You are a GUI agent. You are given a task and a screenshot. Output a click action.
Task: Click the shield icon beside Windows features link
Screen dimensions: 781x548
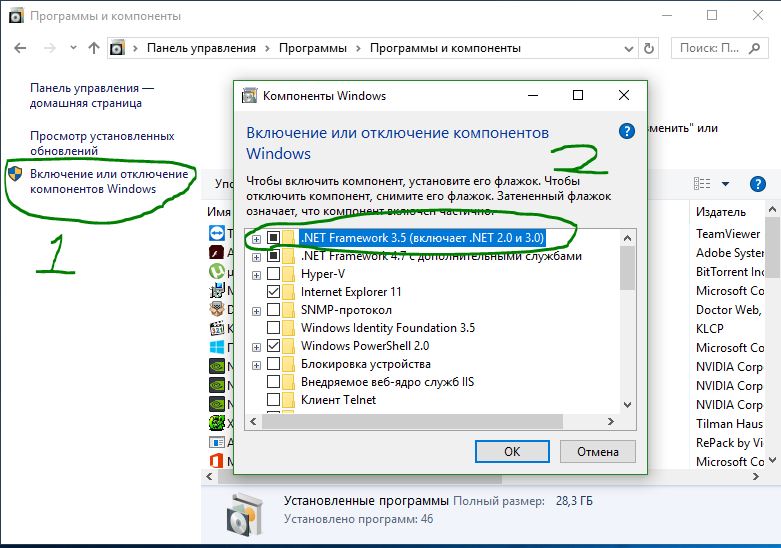pos(15,174)
